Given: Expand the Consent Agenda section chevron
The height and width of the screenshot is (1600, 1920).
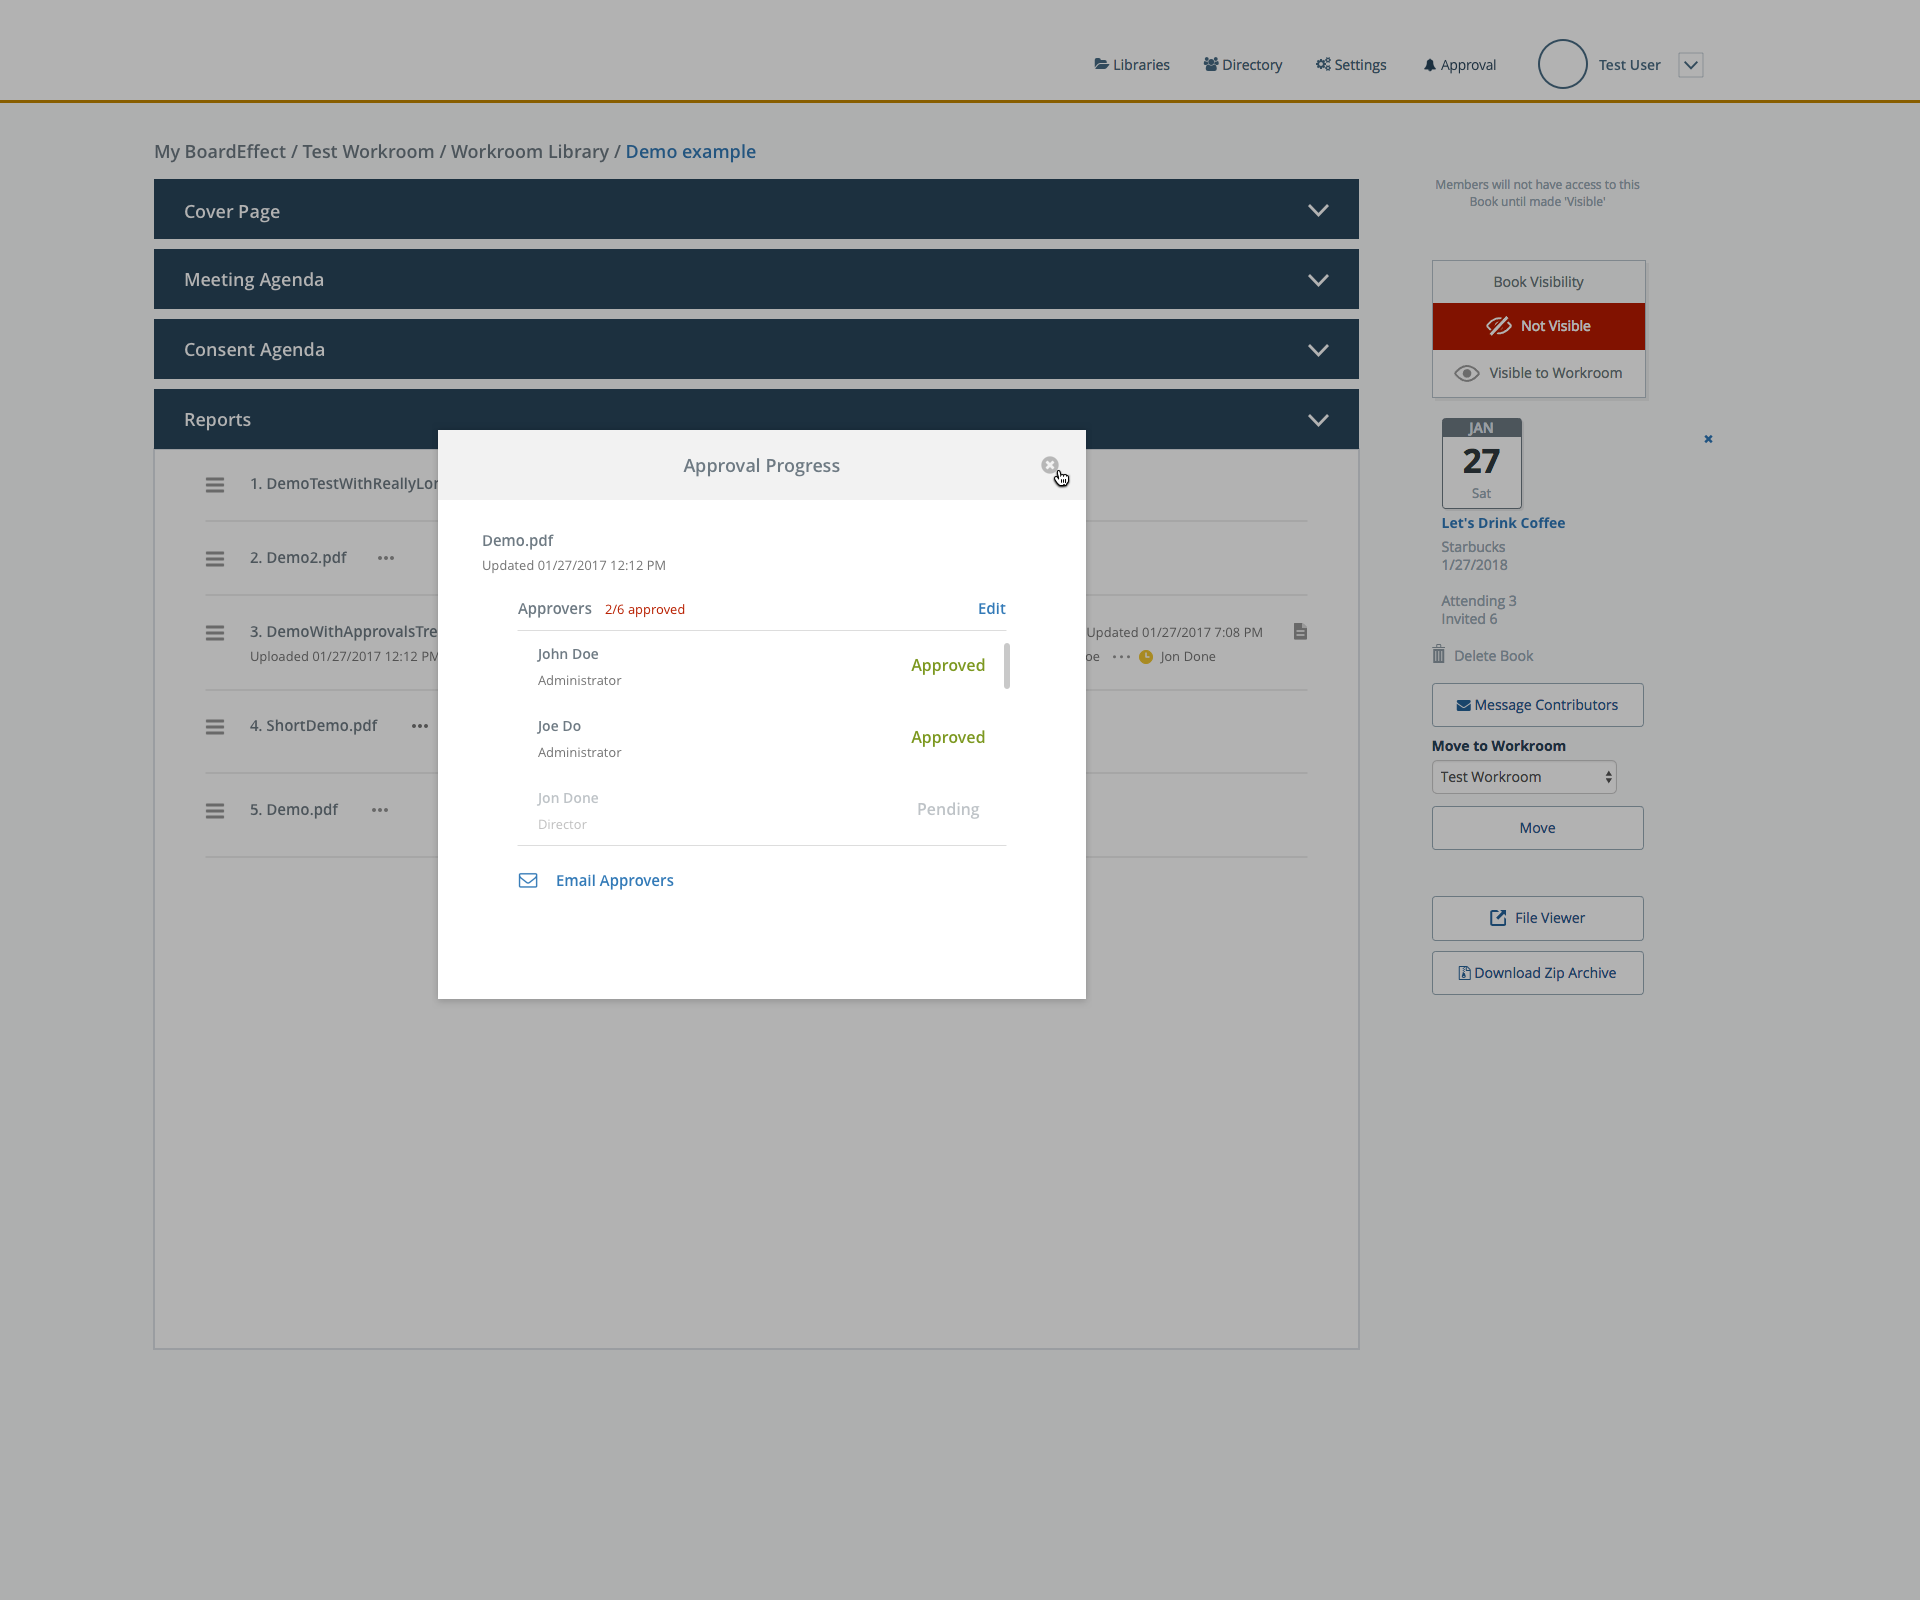Looking at the screenshot, I should [x=1318, y=350].
